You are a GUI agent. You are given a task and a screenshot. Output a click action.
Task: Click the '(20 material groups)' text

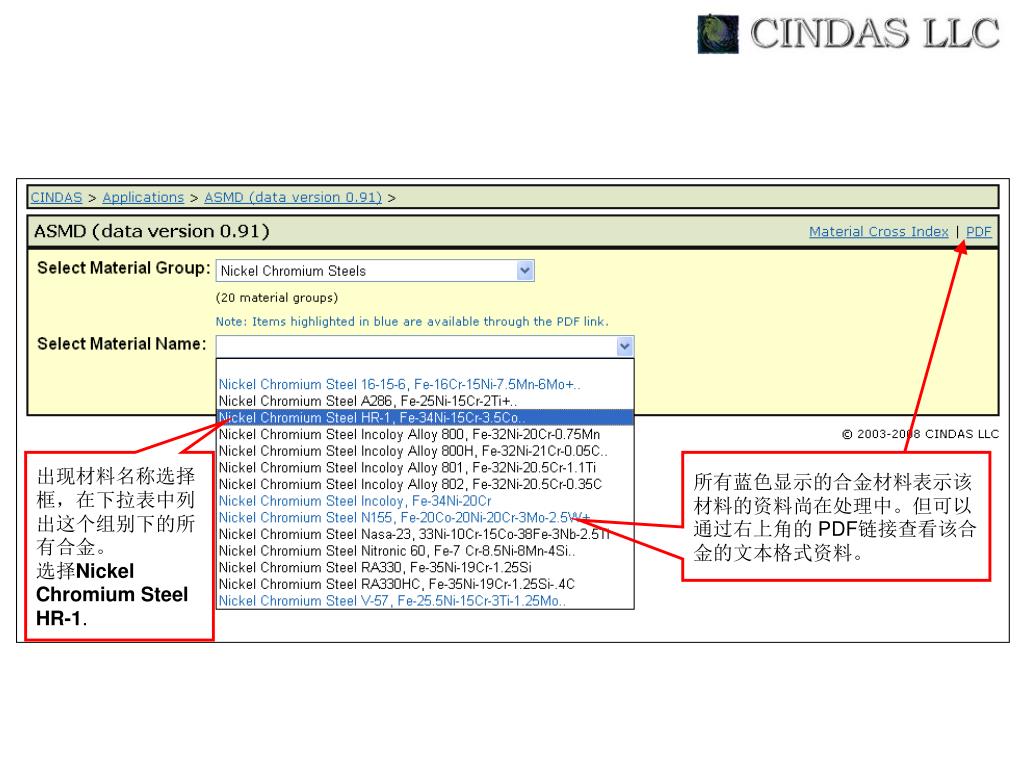pos(277,298)
